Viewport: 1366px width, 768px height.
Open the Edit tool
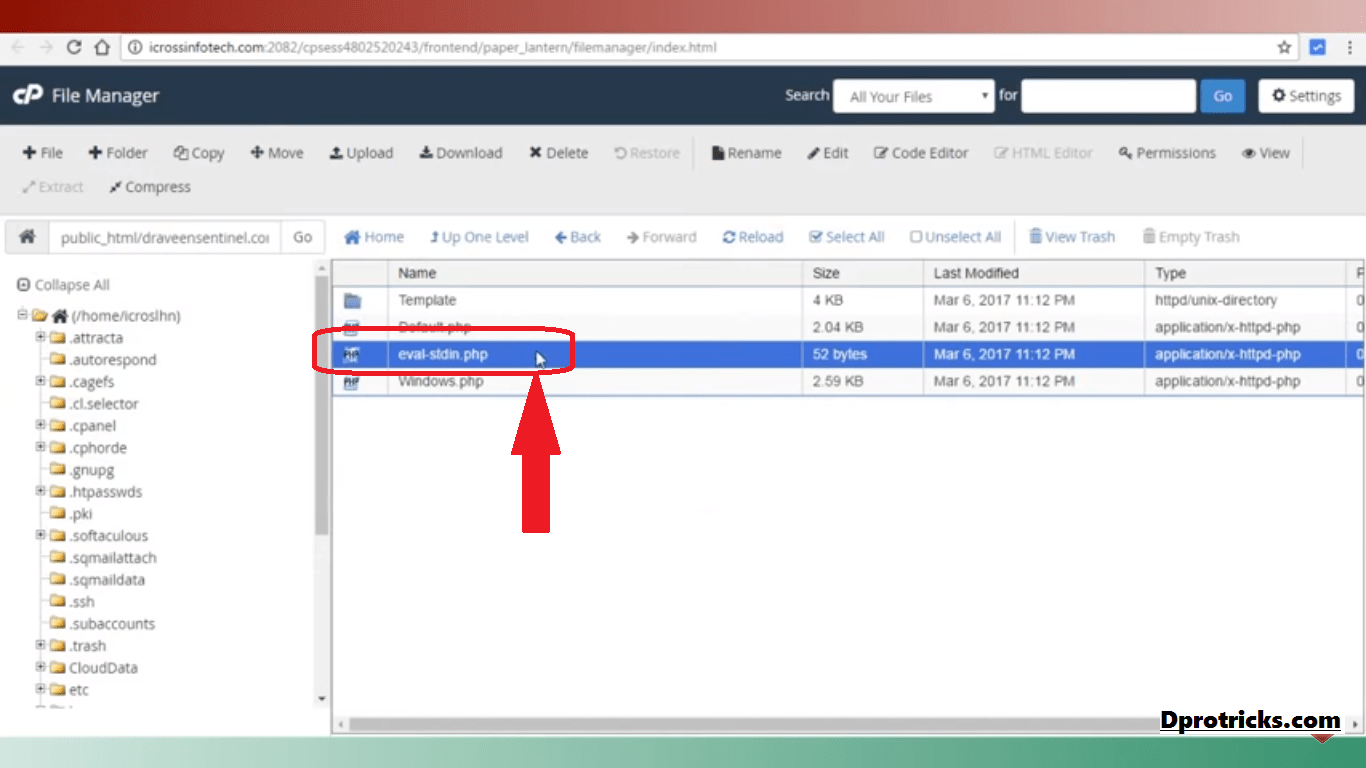pyautogui.click(x=828, y=153)
